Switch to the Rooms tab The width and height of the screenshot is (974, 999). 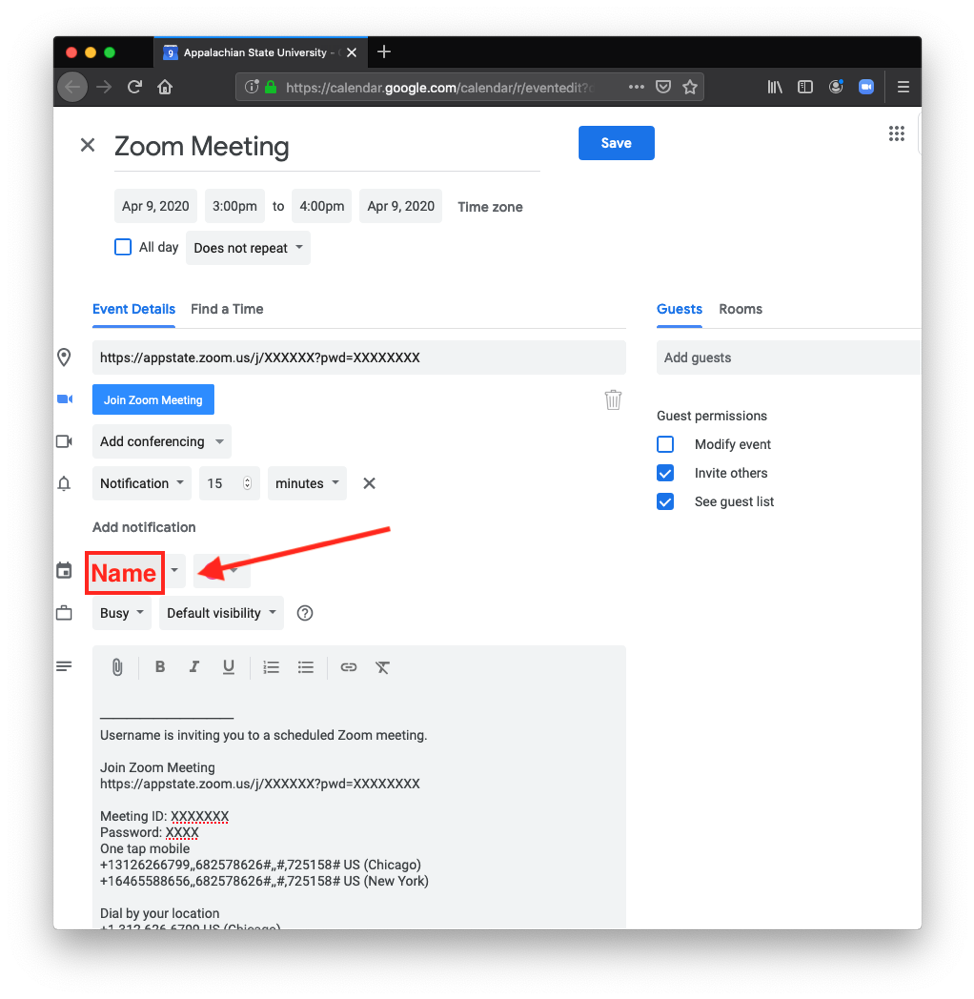pos(740,310)
